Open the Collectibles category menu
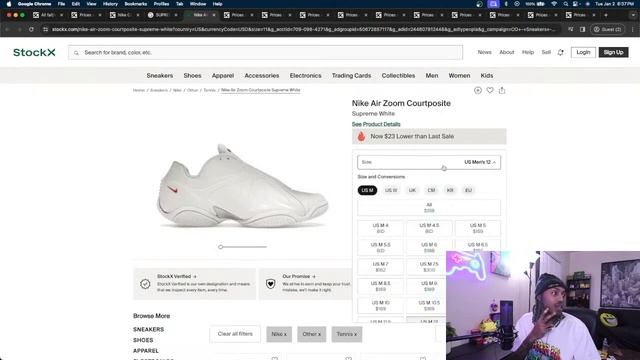This screenshot has width=640, height=360. coord(398,76)
